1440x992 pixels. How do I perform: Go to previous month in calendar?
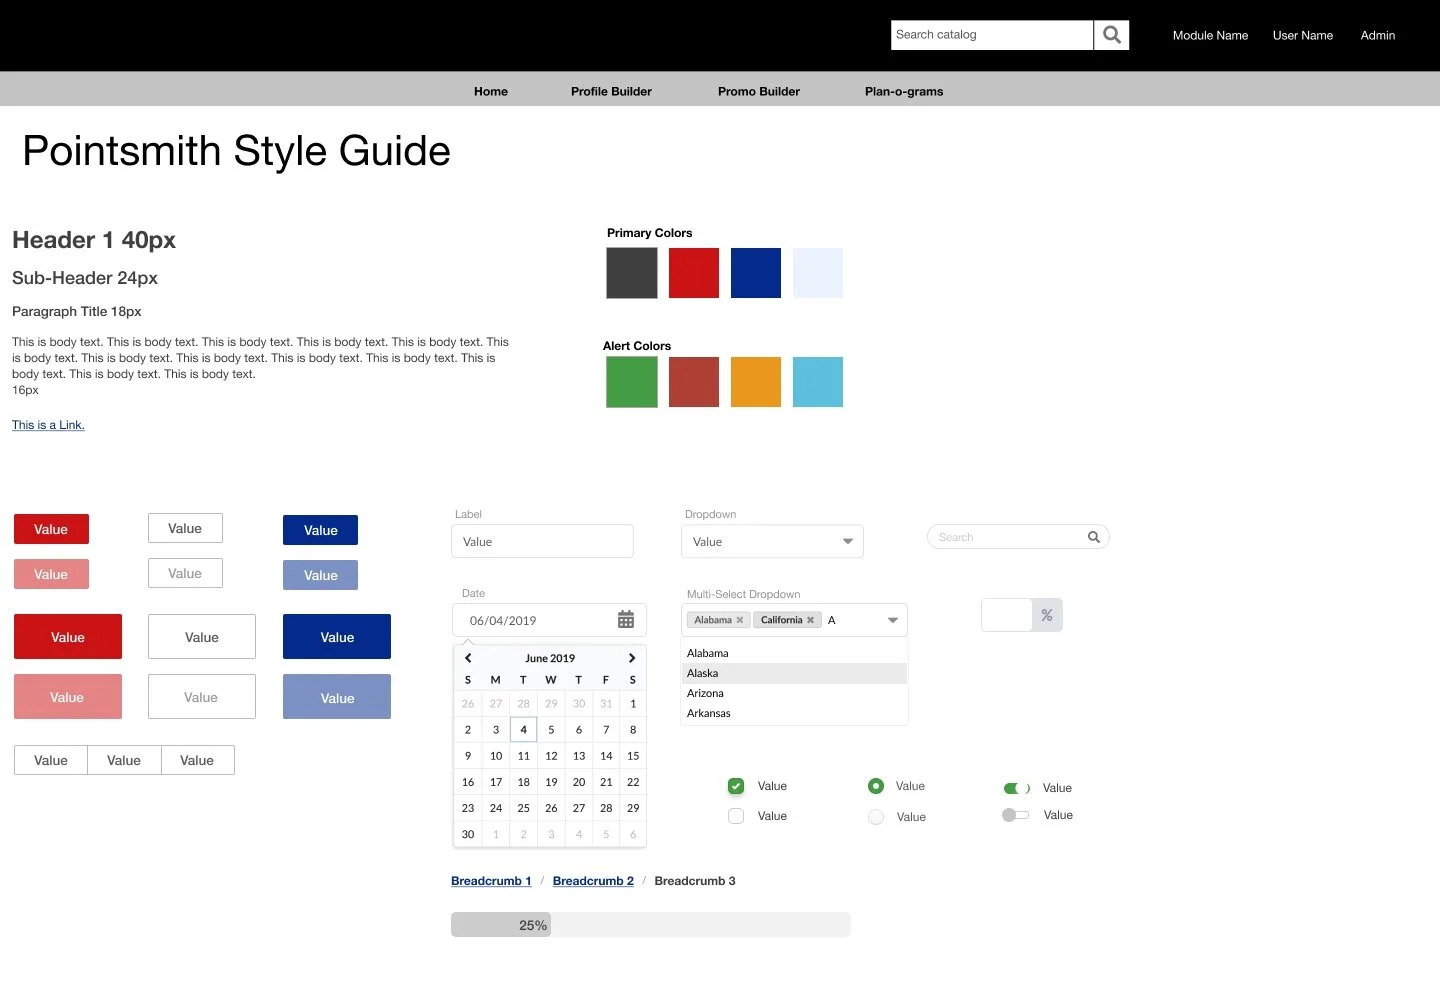pyautogui.click(x=468, y=658)
